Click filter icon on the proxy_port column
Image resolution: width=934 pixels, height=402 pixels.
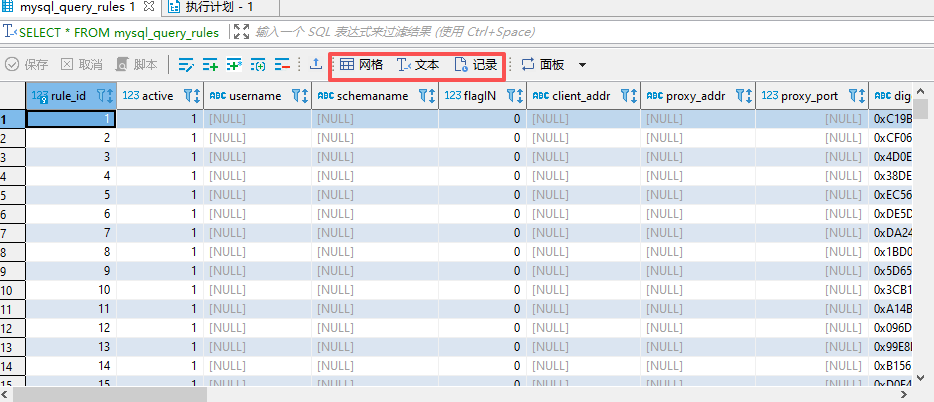(x=855, y=97)
